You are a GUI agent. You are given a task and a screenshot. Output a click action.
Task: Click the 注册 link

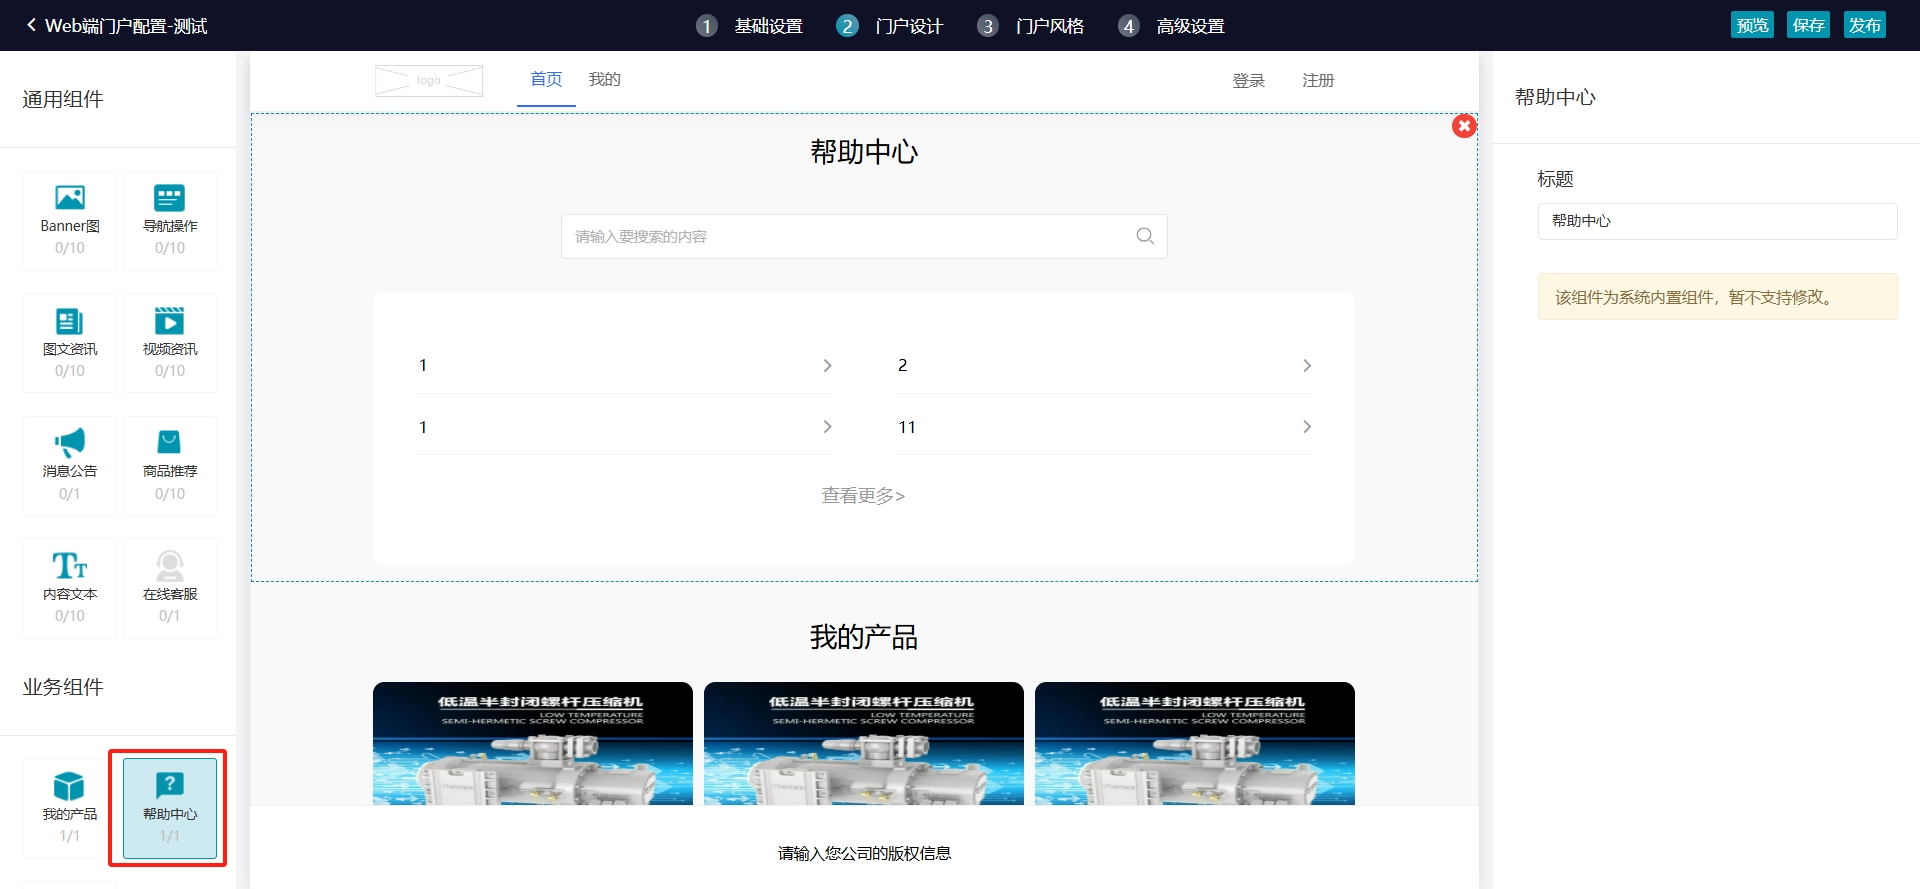click(x=1318, y=80)
